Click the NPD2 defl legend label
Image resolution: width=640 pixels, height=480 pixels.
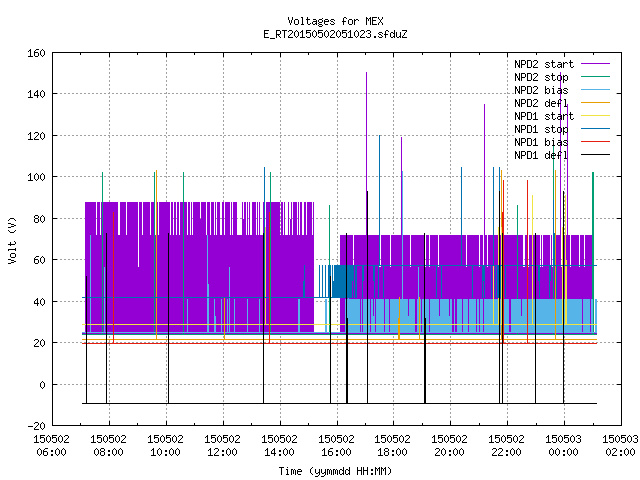click(541, 103)
